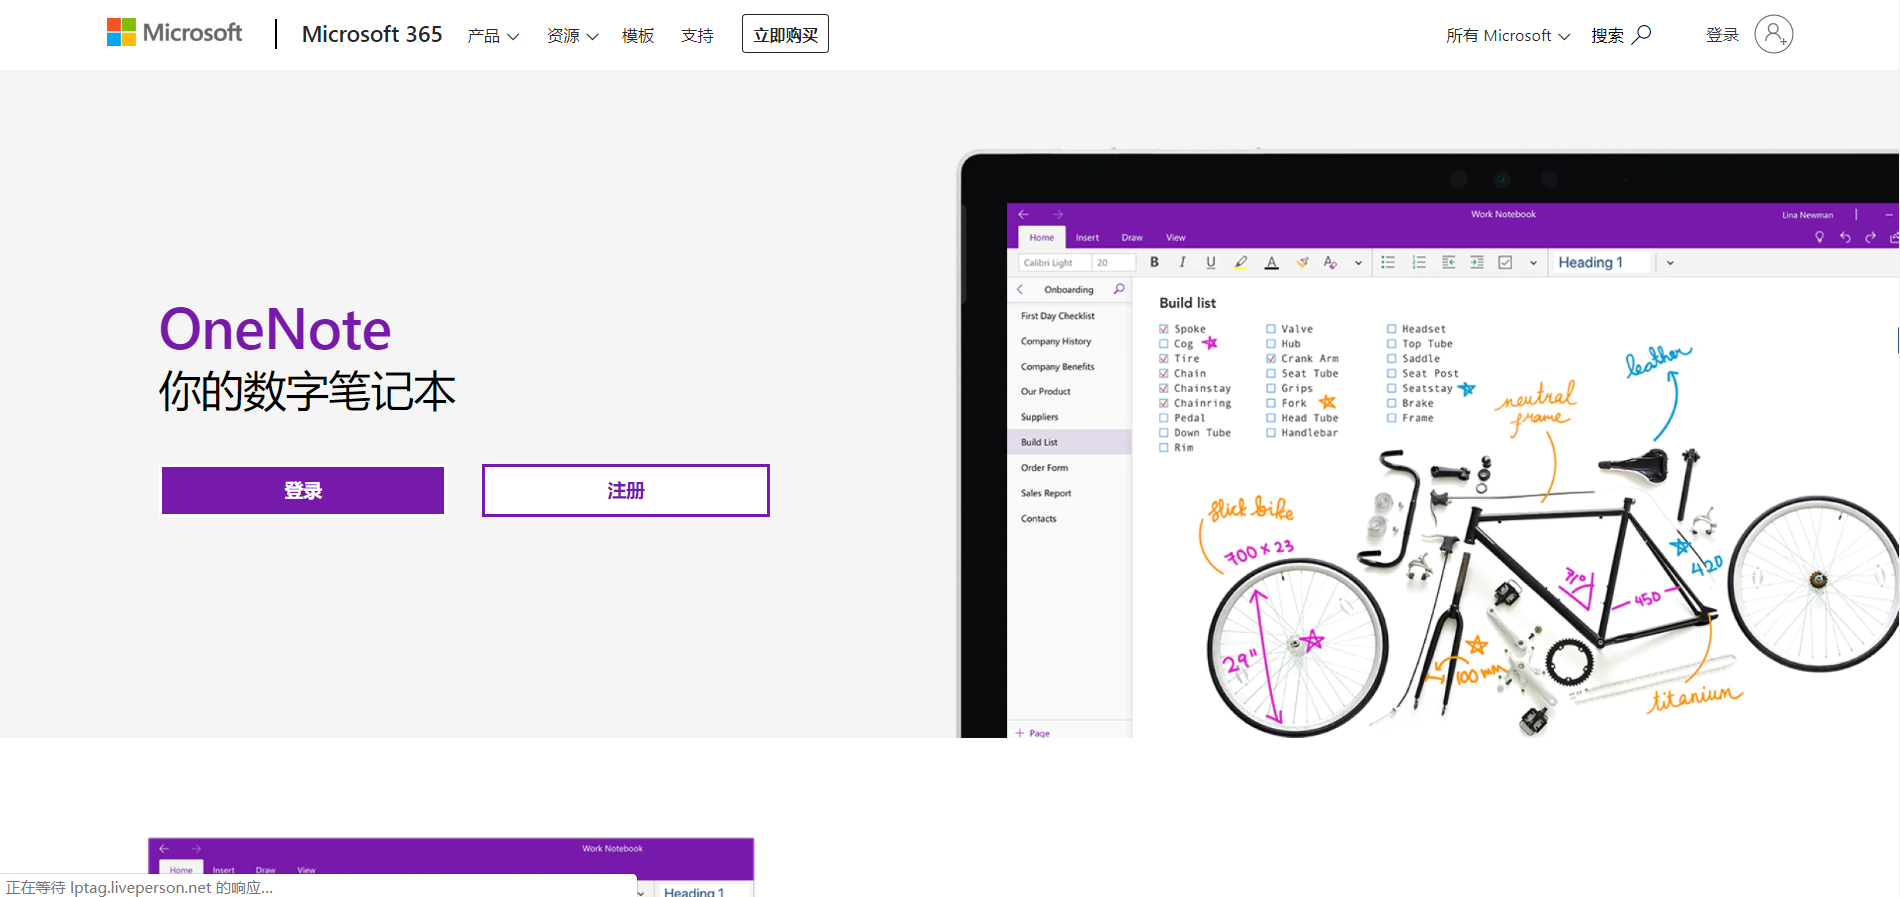The image size is (1900, 897).
Task: Click the font color A icon
Action: point(1272,262)
